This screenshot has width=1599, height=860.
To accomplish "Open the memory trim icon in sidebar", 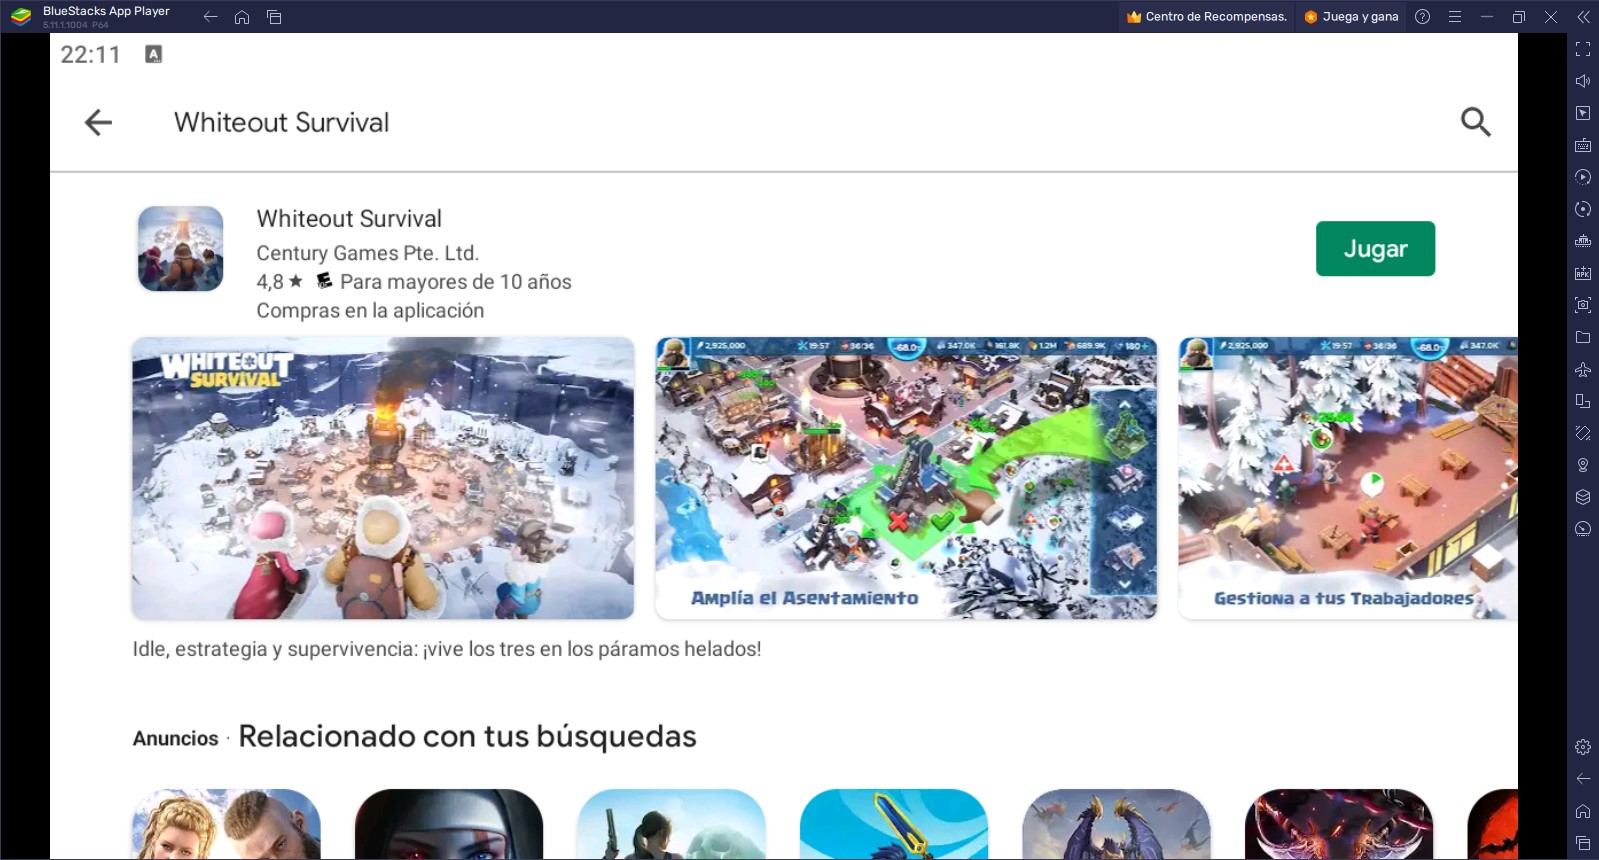I will pyautogui.click(x=1583, y=241).
